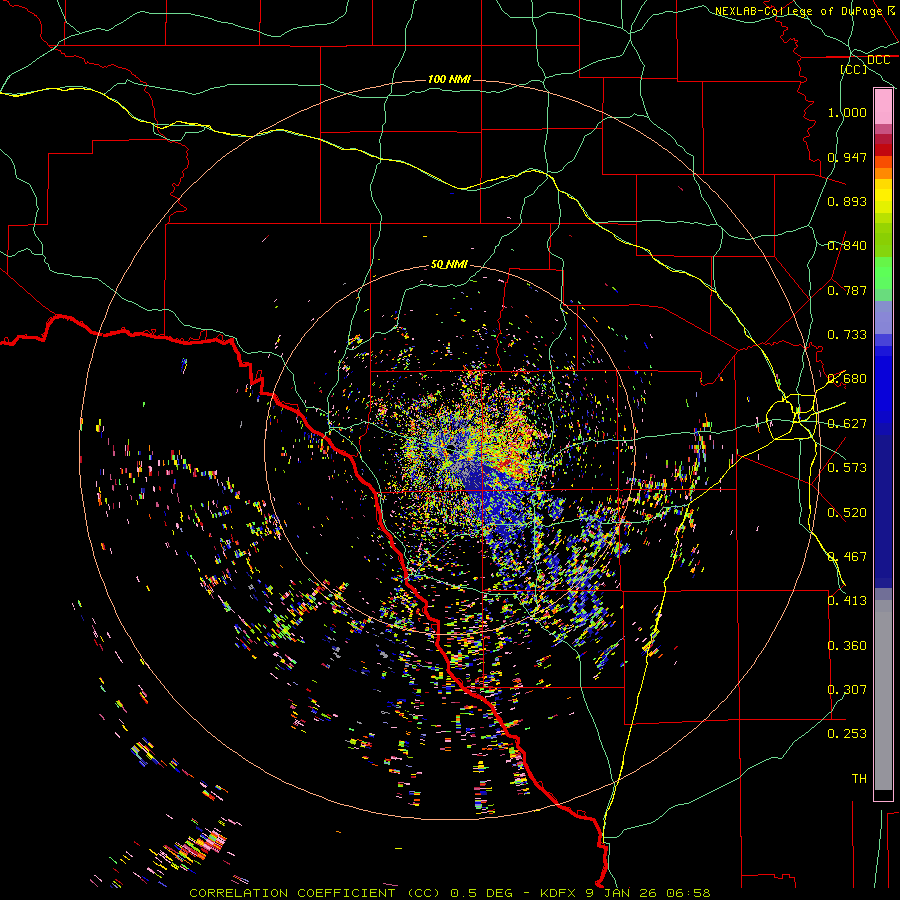Click the 0.573 scale value
Image resolution: width=900 pixels, height=900 pixels.
847,468
